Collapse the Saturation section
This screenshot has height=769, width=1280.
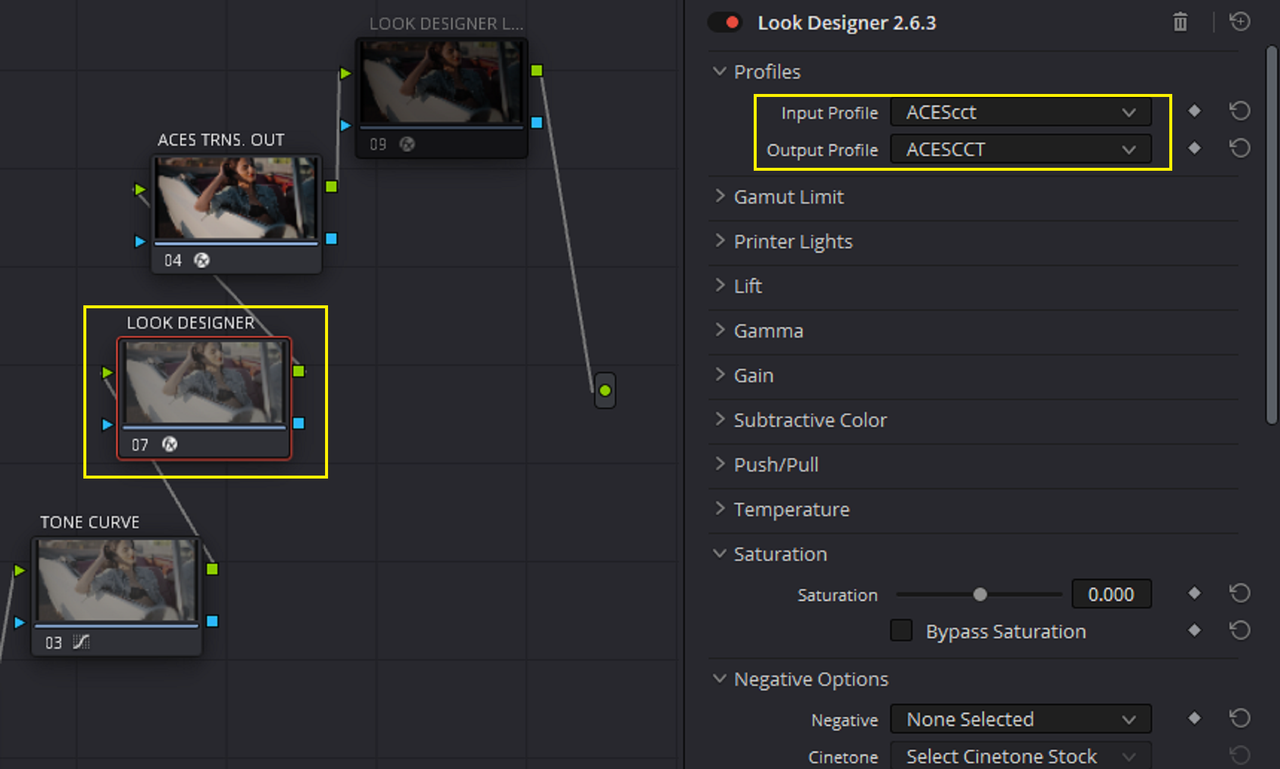(x=719, y=553)
